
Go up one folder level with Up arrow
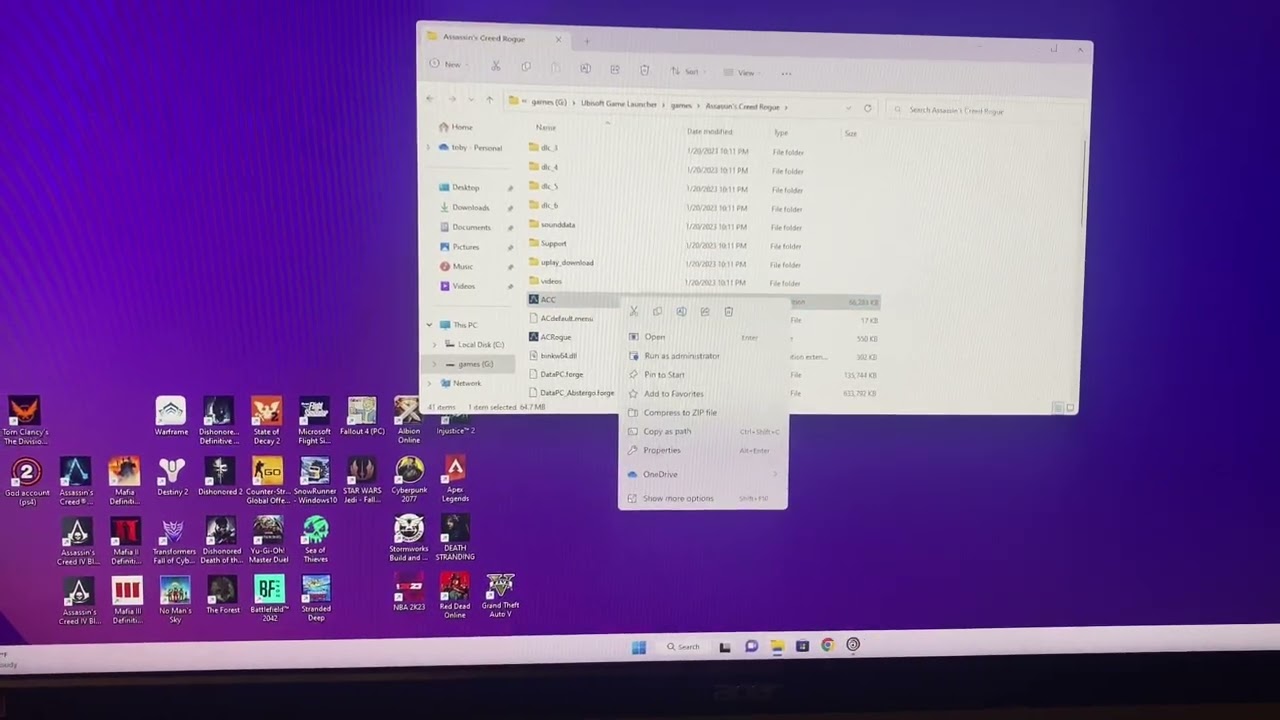[489, 99]
